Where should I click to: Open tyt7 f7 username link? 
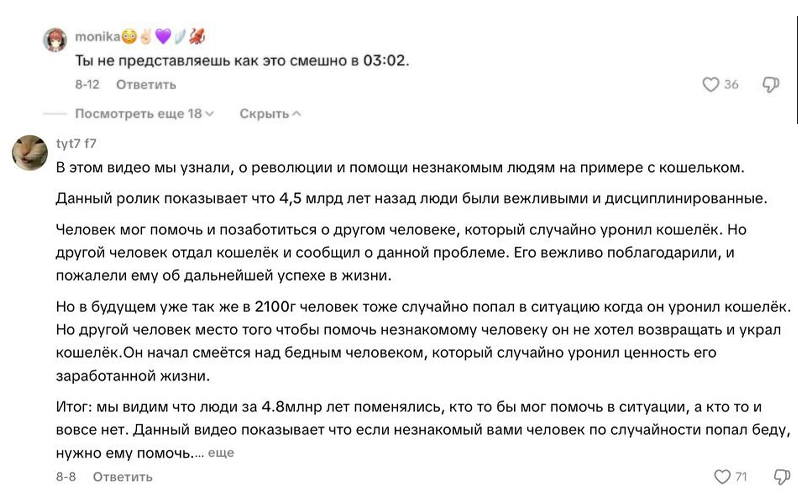[76, 143]
